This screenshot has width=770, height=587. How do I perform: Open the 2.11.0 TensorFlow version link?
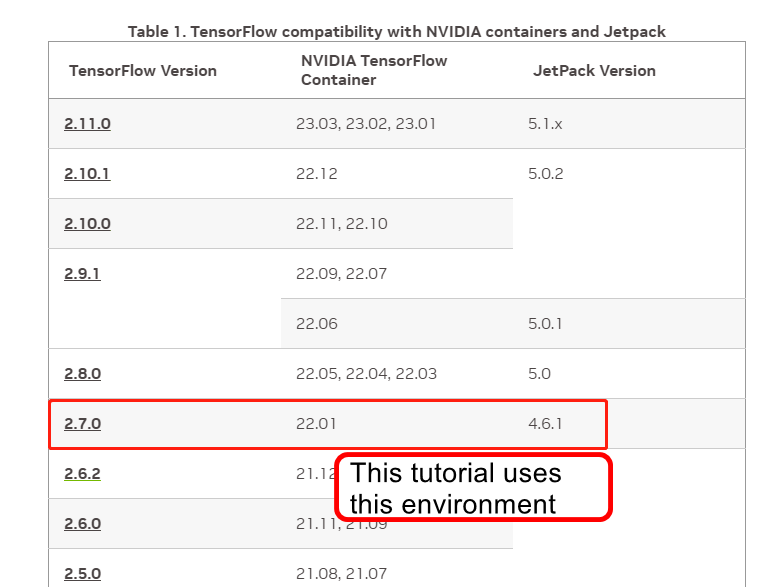click(87, 124)
